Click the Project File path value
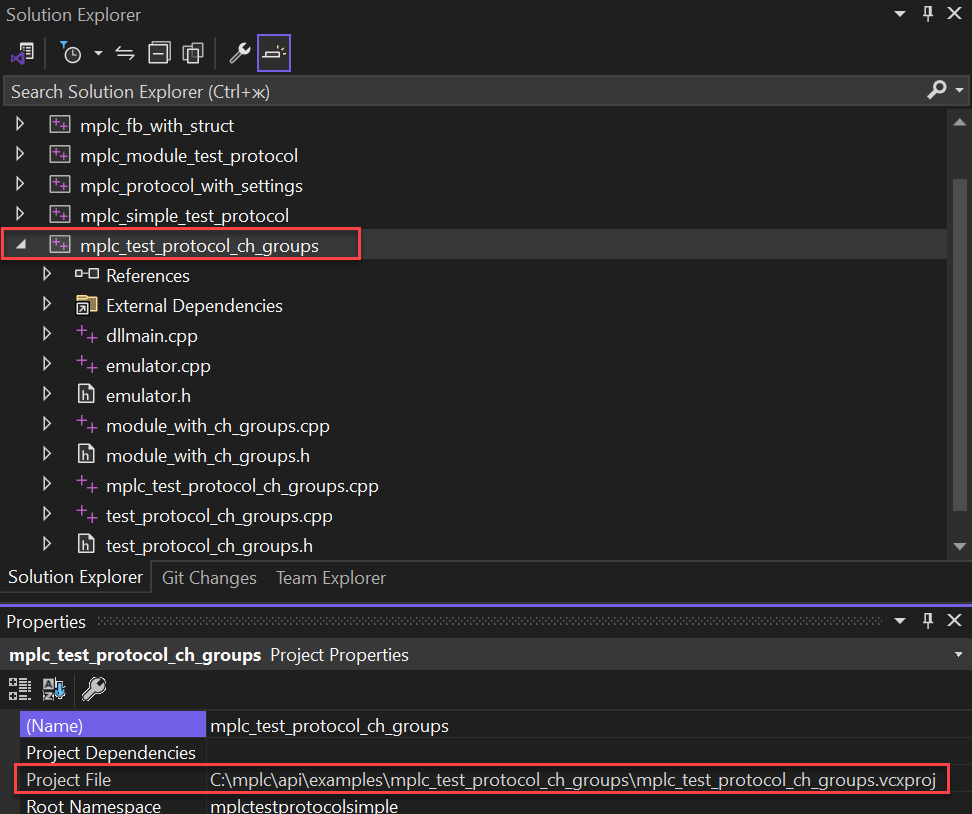The width and height of the screenshot is (972, 814). tap(573, 780)
